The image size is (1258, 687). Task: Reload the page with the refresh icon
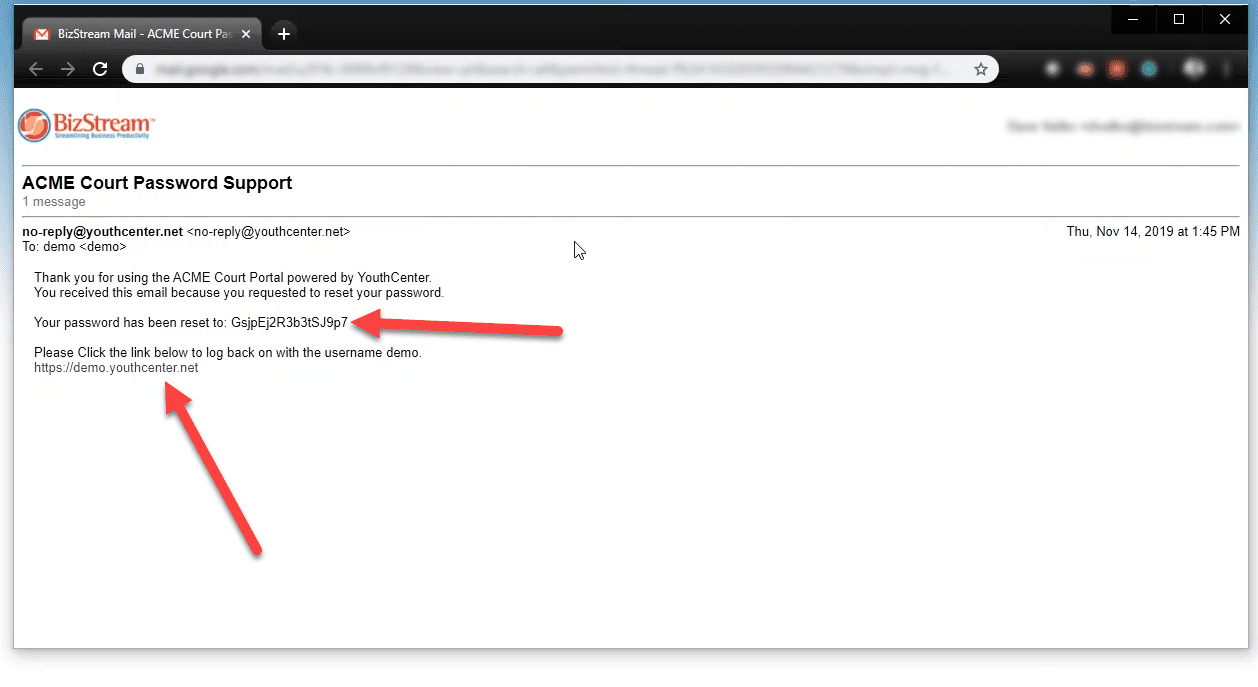[100, 69]
